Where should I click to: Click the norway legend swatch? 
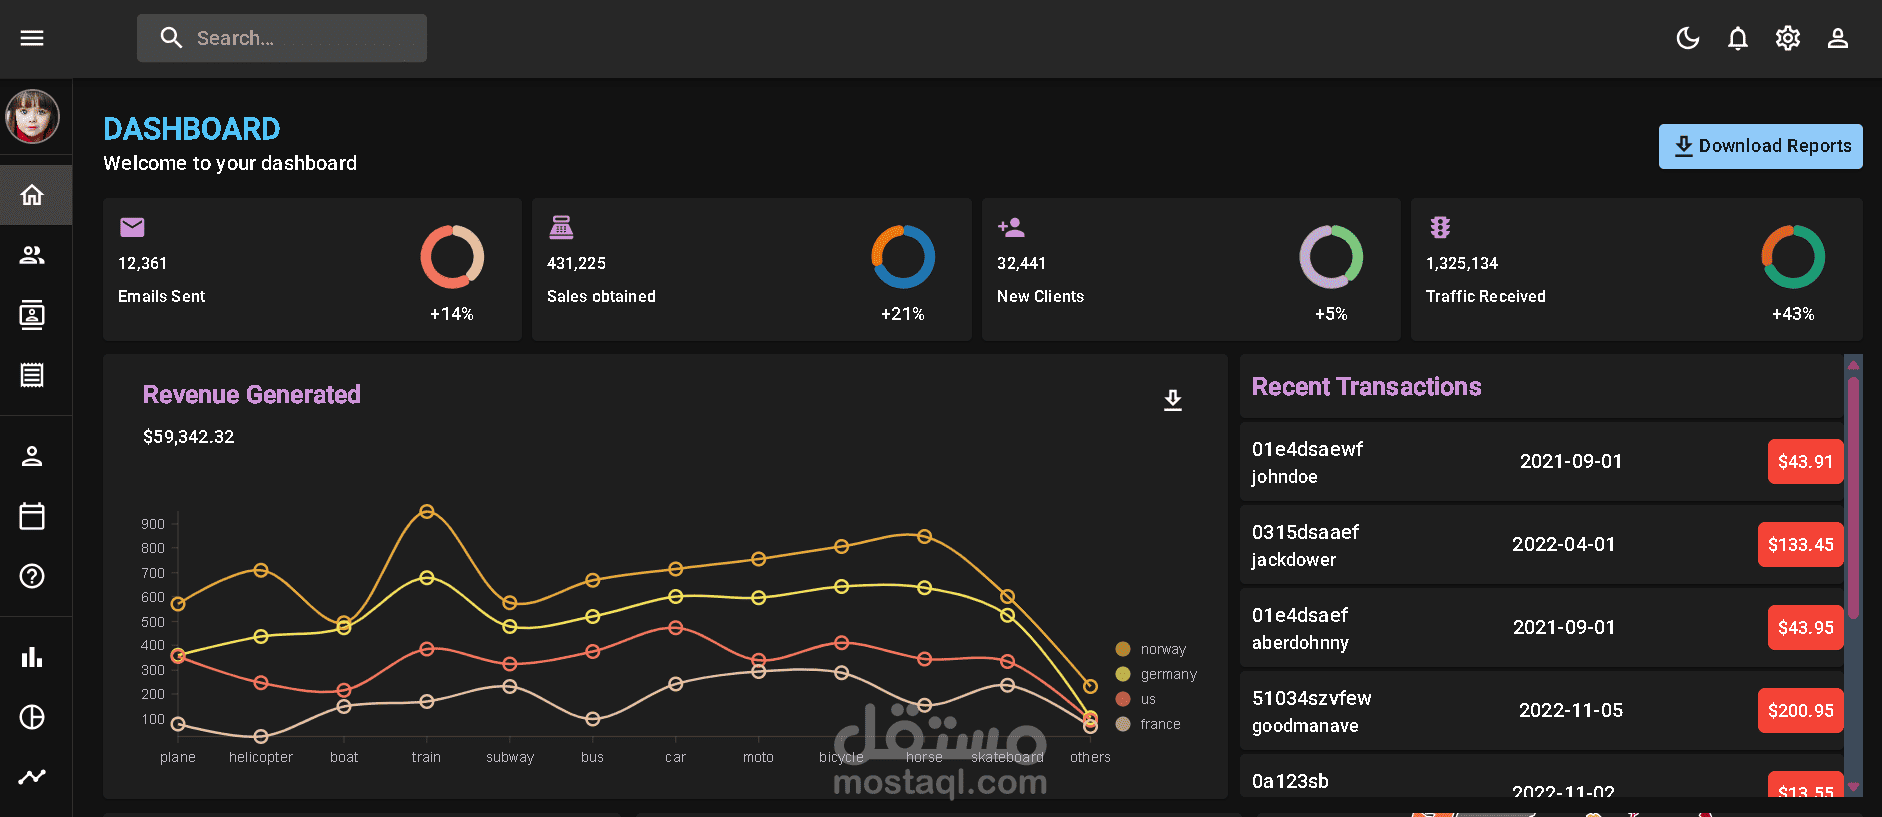point(1123,649)
